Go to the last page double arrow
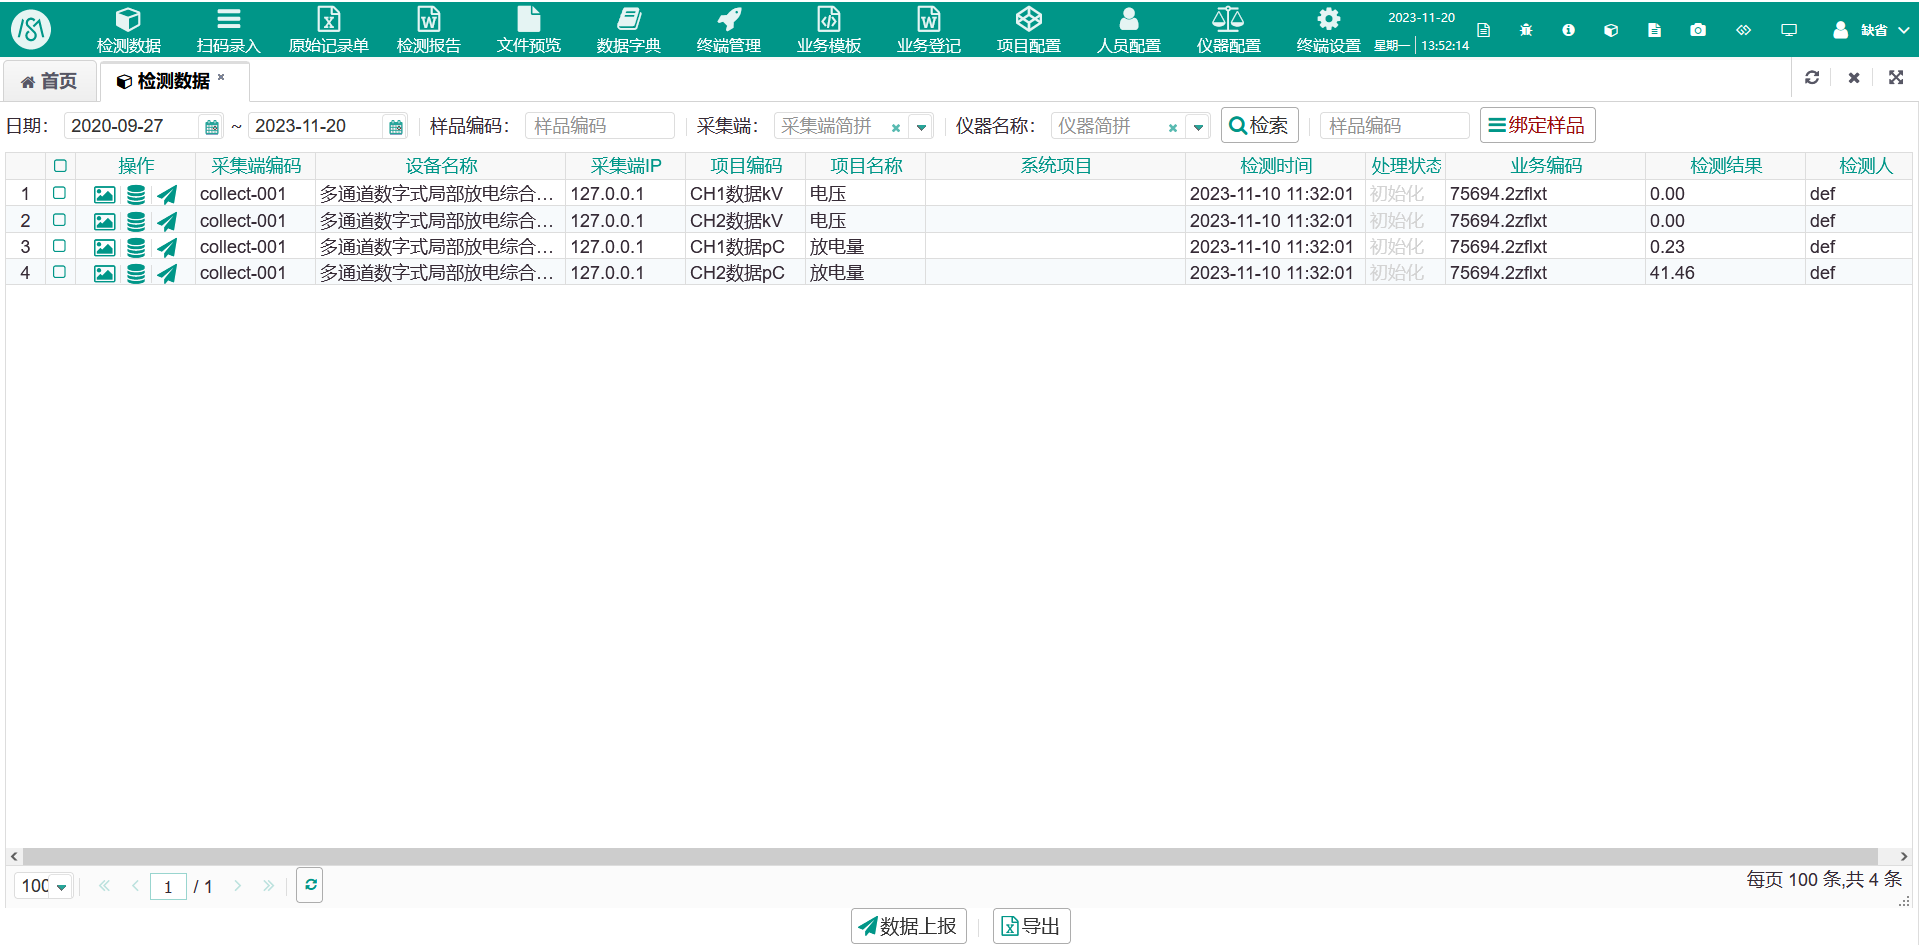 click(268, 886)
